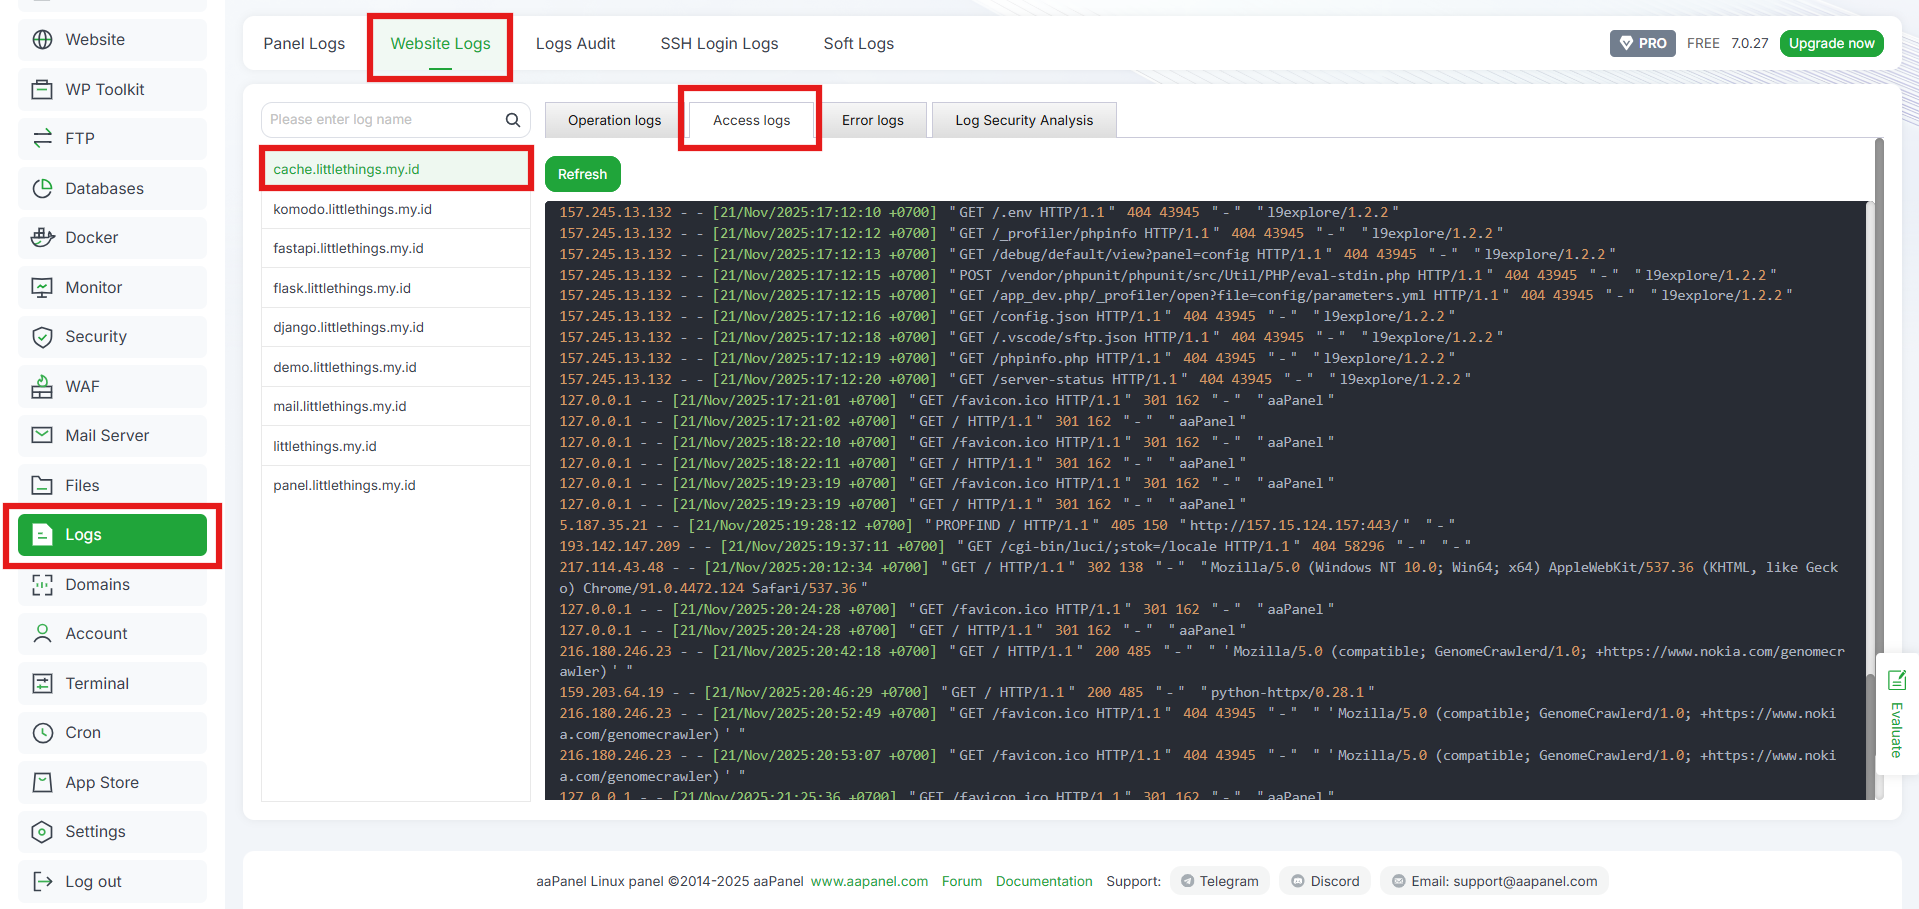
Task: Click the Evaluate feedback icon
Action: [x=1897, y=680]
